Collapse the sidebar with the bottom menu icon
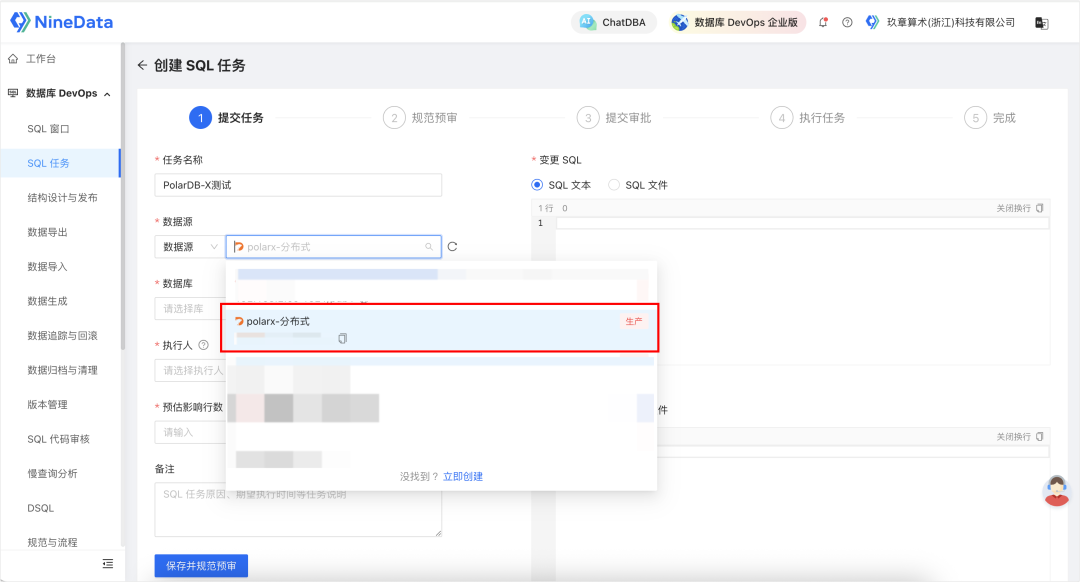Viewport: 1080px width, 582px height. click(107, 564)
